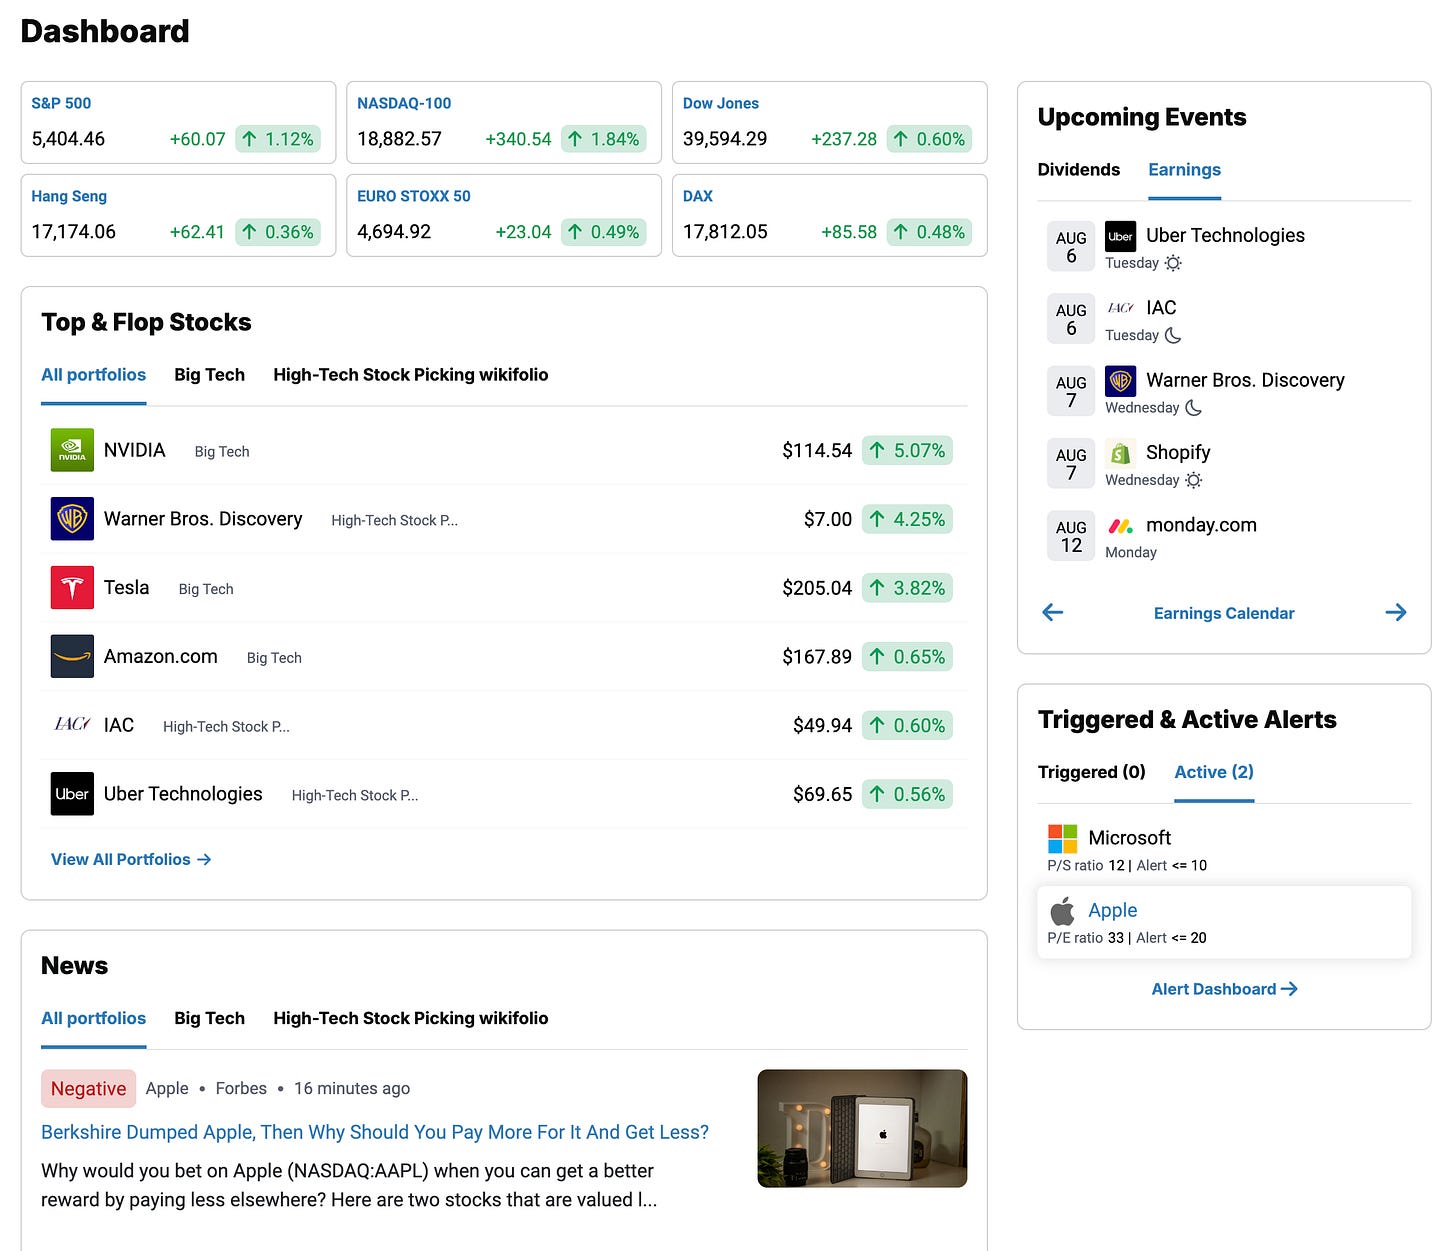Click the sun icon beside Shopify's Wednesday
The width and height of the screenshot is (1456, 1251).
(1193, 480)
